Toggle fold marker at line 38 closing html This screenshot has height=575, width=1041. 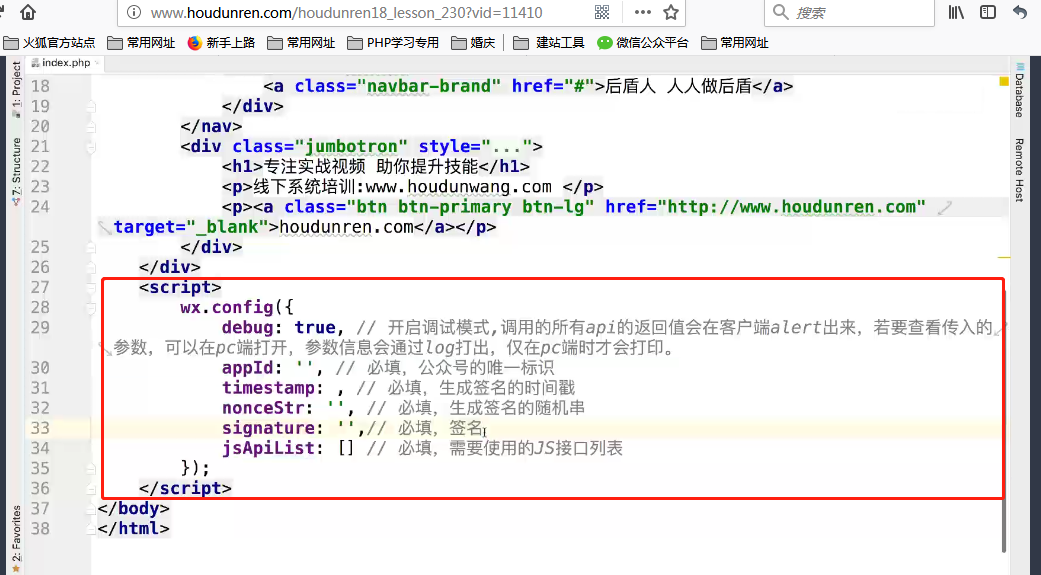[91, 529]
